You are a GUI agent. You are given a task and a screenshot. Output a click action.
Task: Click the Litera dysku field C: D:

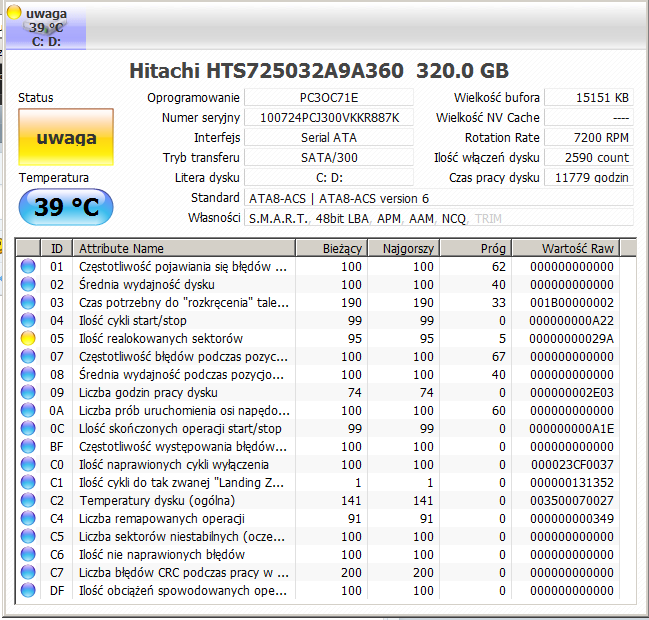(x=329, y=178)
